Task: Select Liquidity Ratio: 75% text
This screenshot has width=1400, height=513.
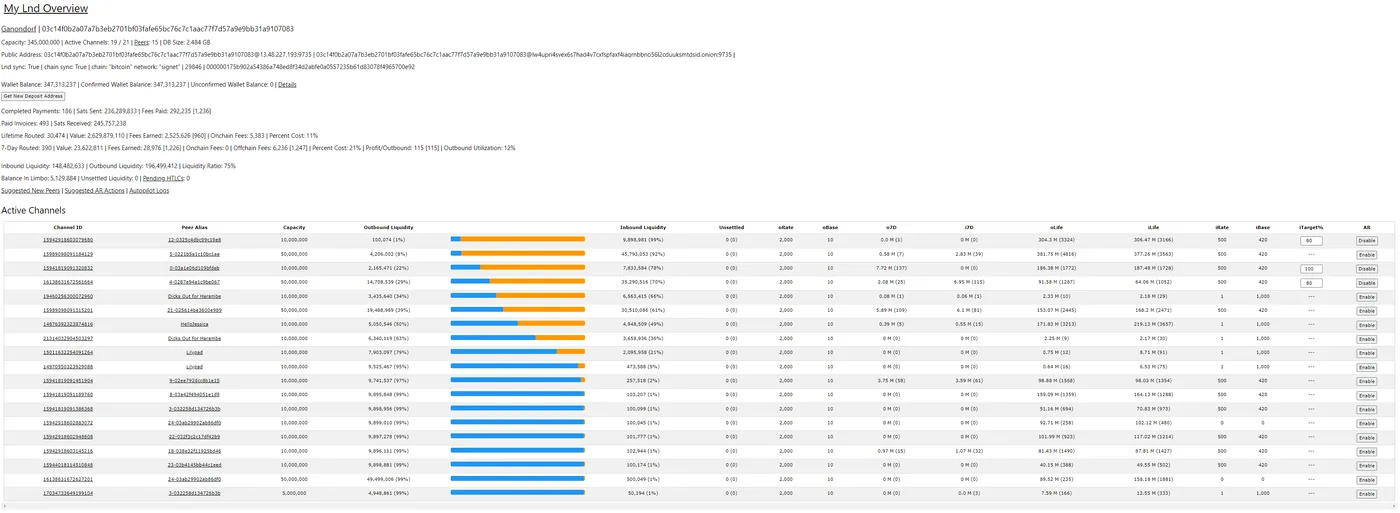Action: coord(209,166)
